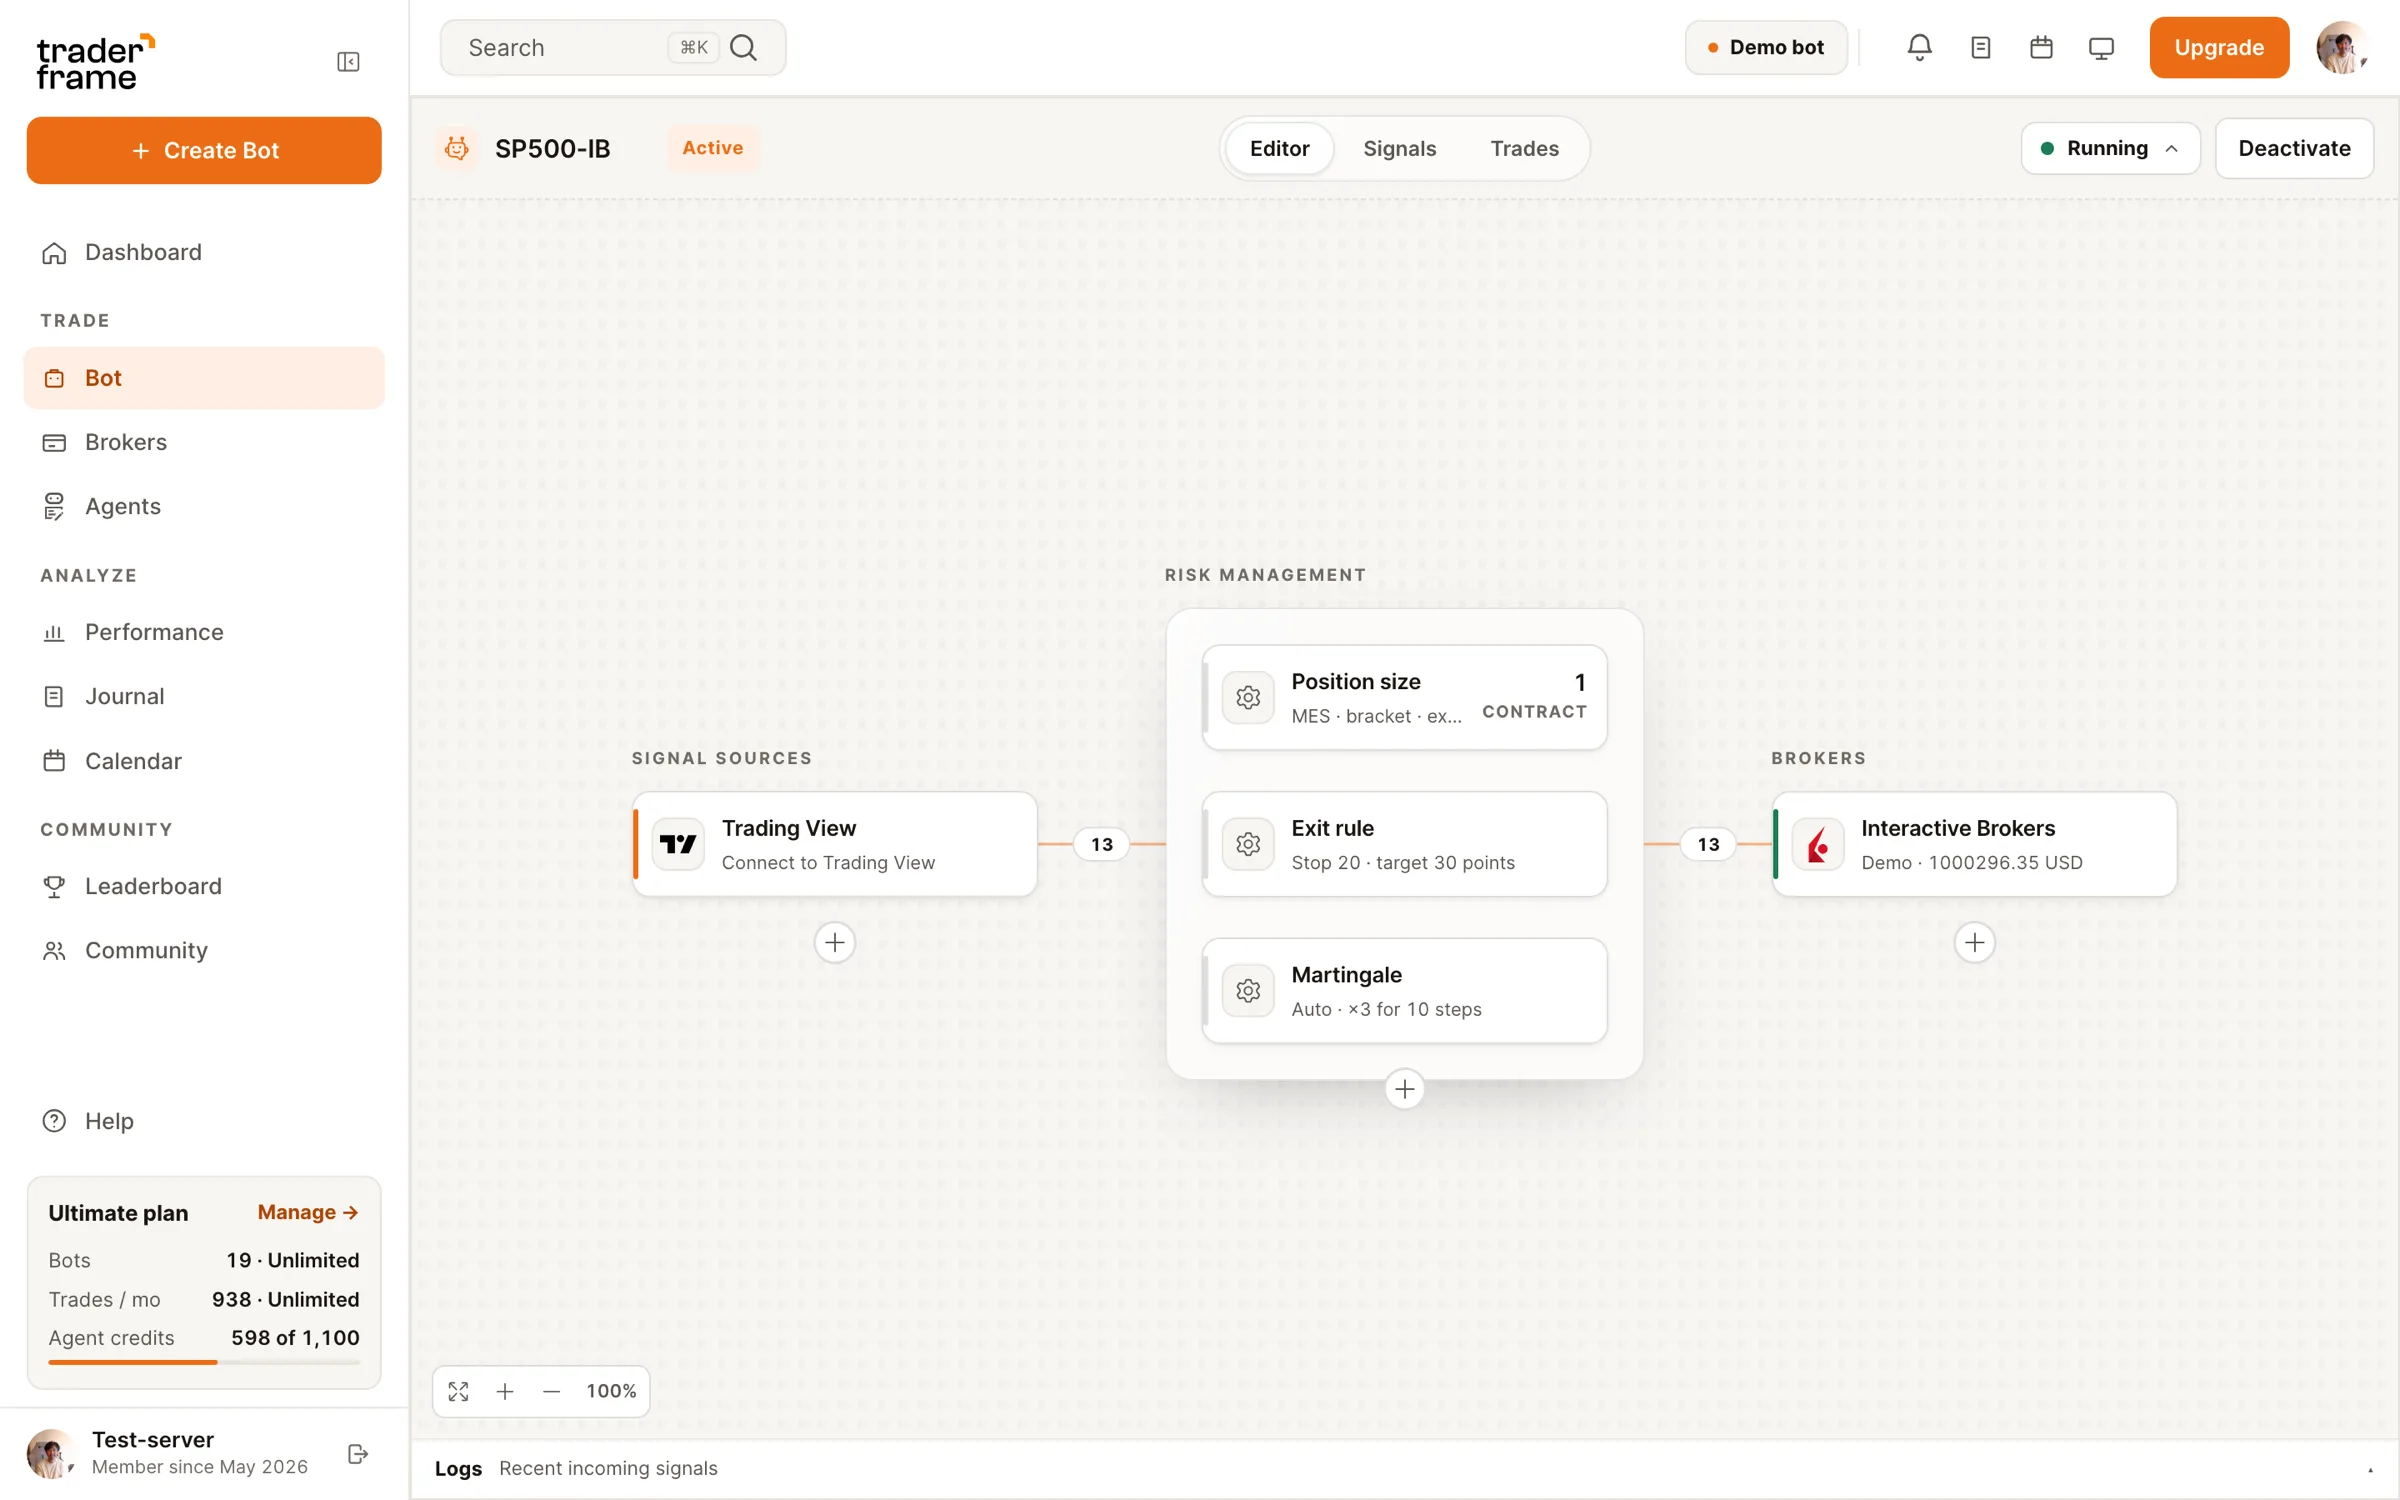
Task: Open the Manage plan link
Action: tap(307, 1212)
